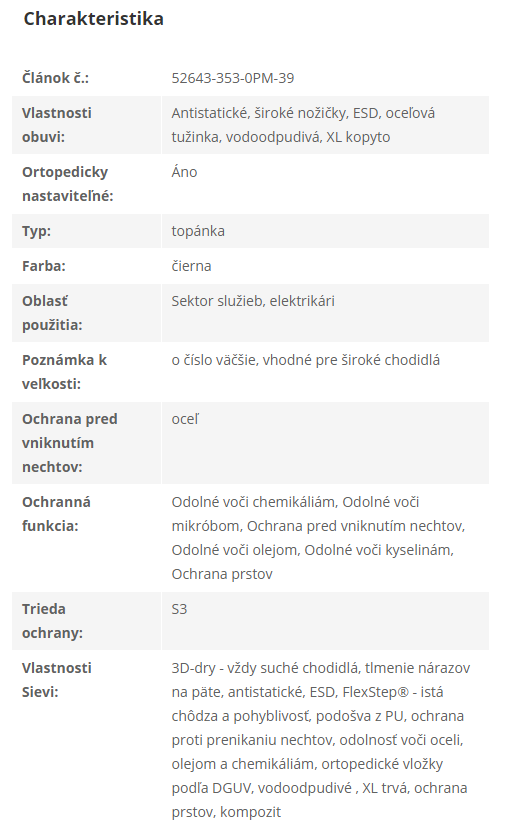The width and height of the screenshot is (506, 827).
Task: Click the Typ row label
Action: point(36,231)
